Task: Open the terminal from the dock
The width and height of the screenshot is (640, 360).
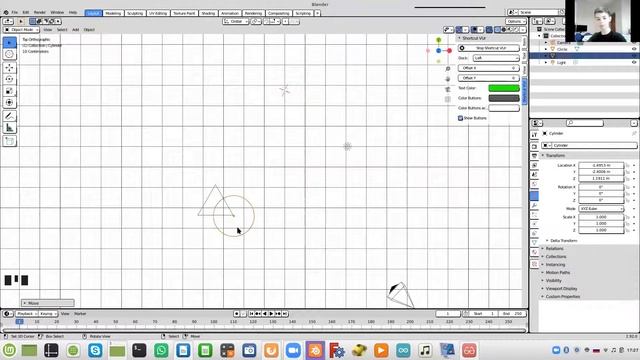Action: click(x=139, y=350)
